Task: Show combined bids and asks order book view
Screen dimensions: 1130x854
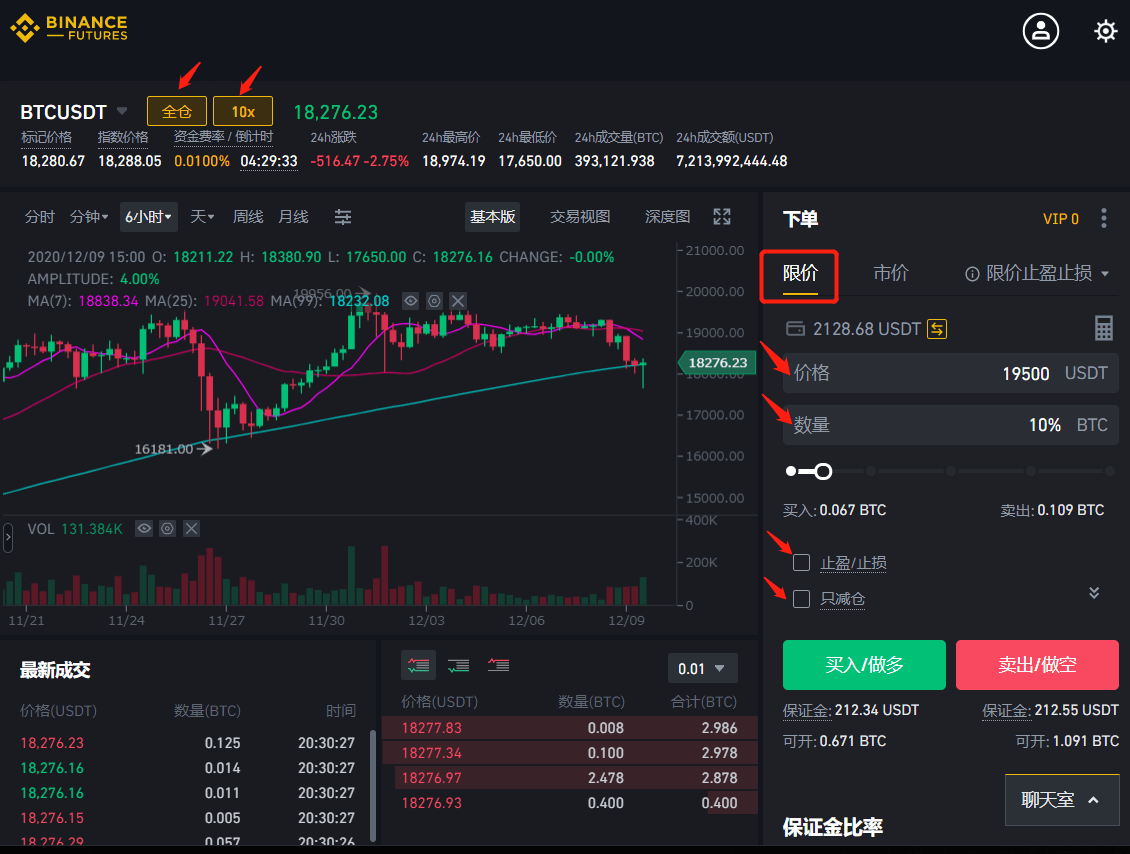Action: [x=418, y=665]
